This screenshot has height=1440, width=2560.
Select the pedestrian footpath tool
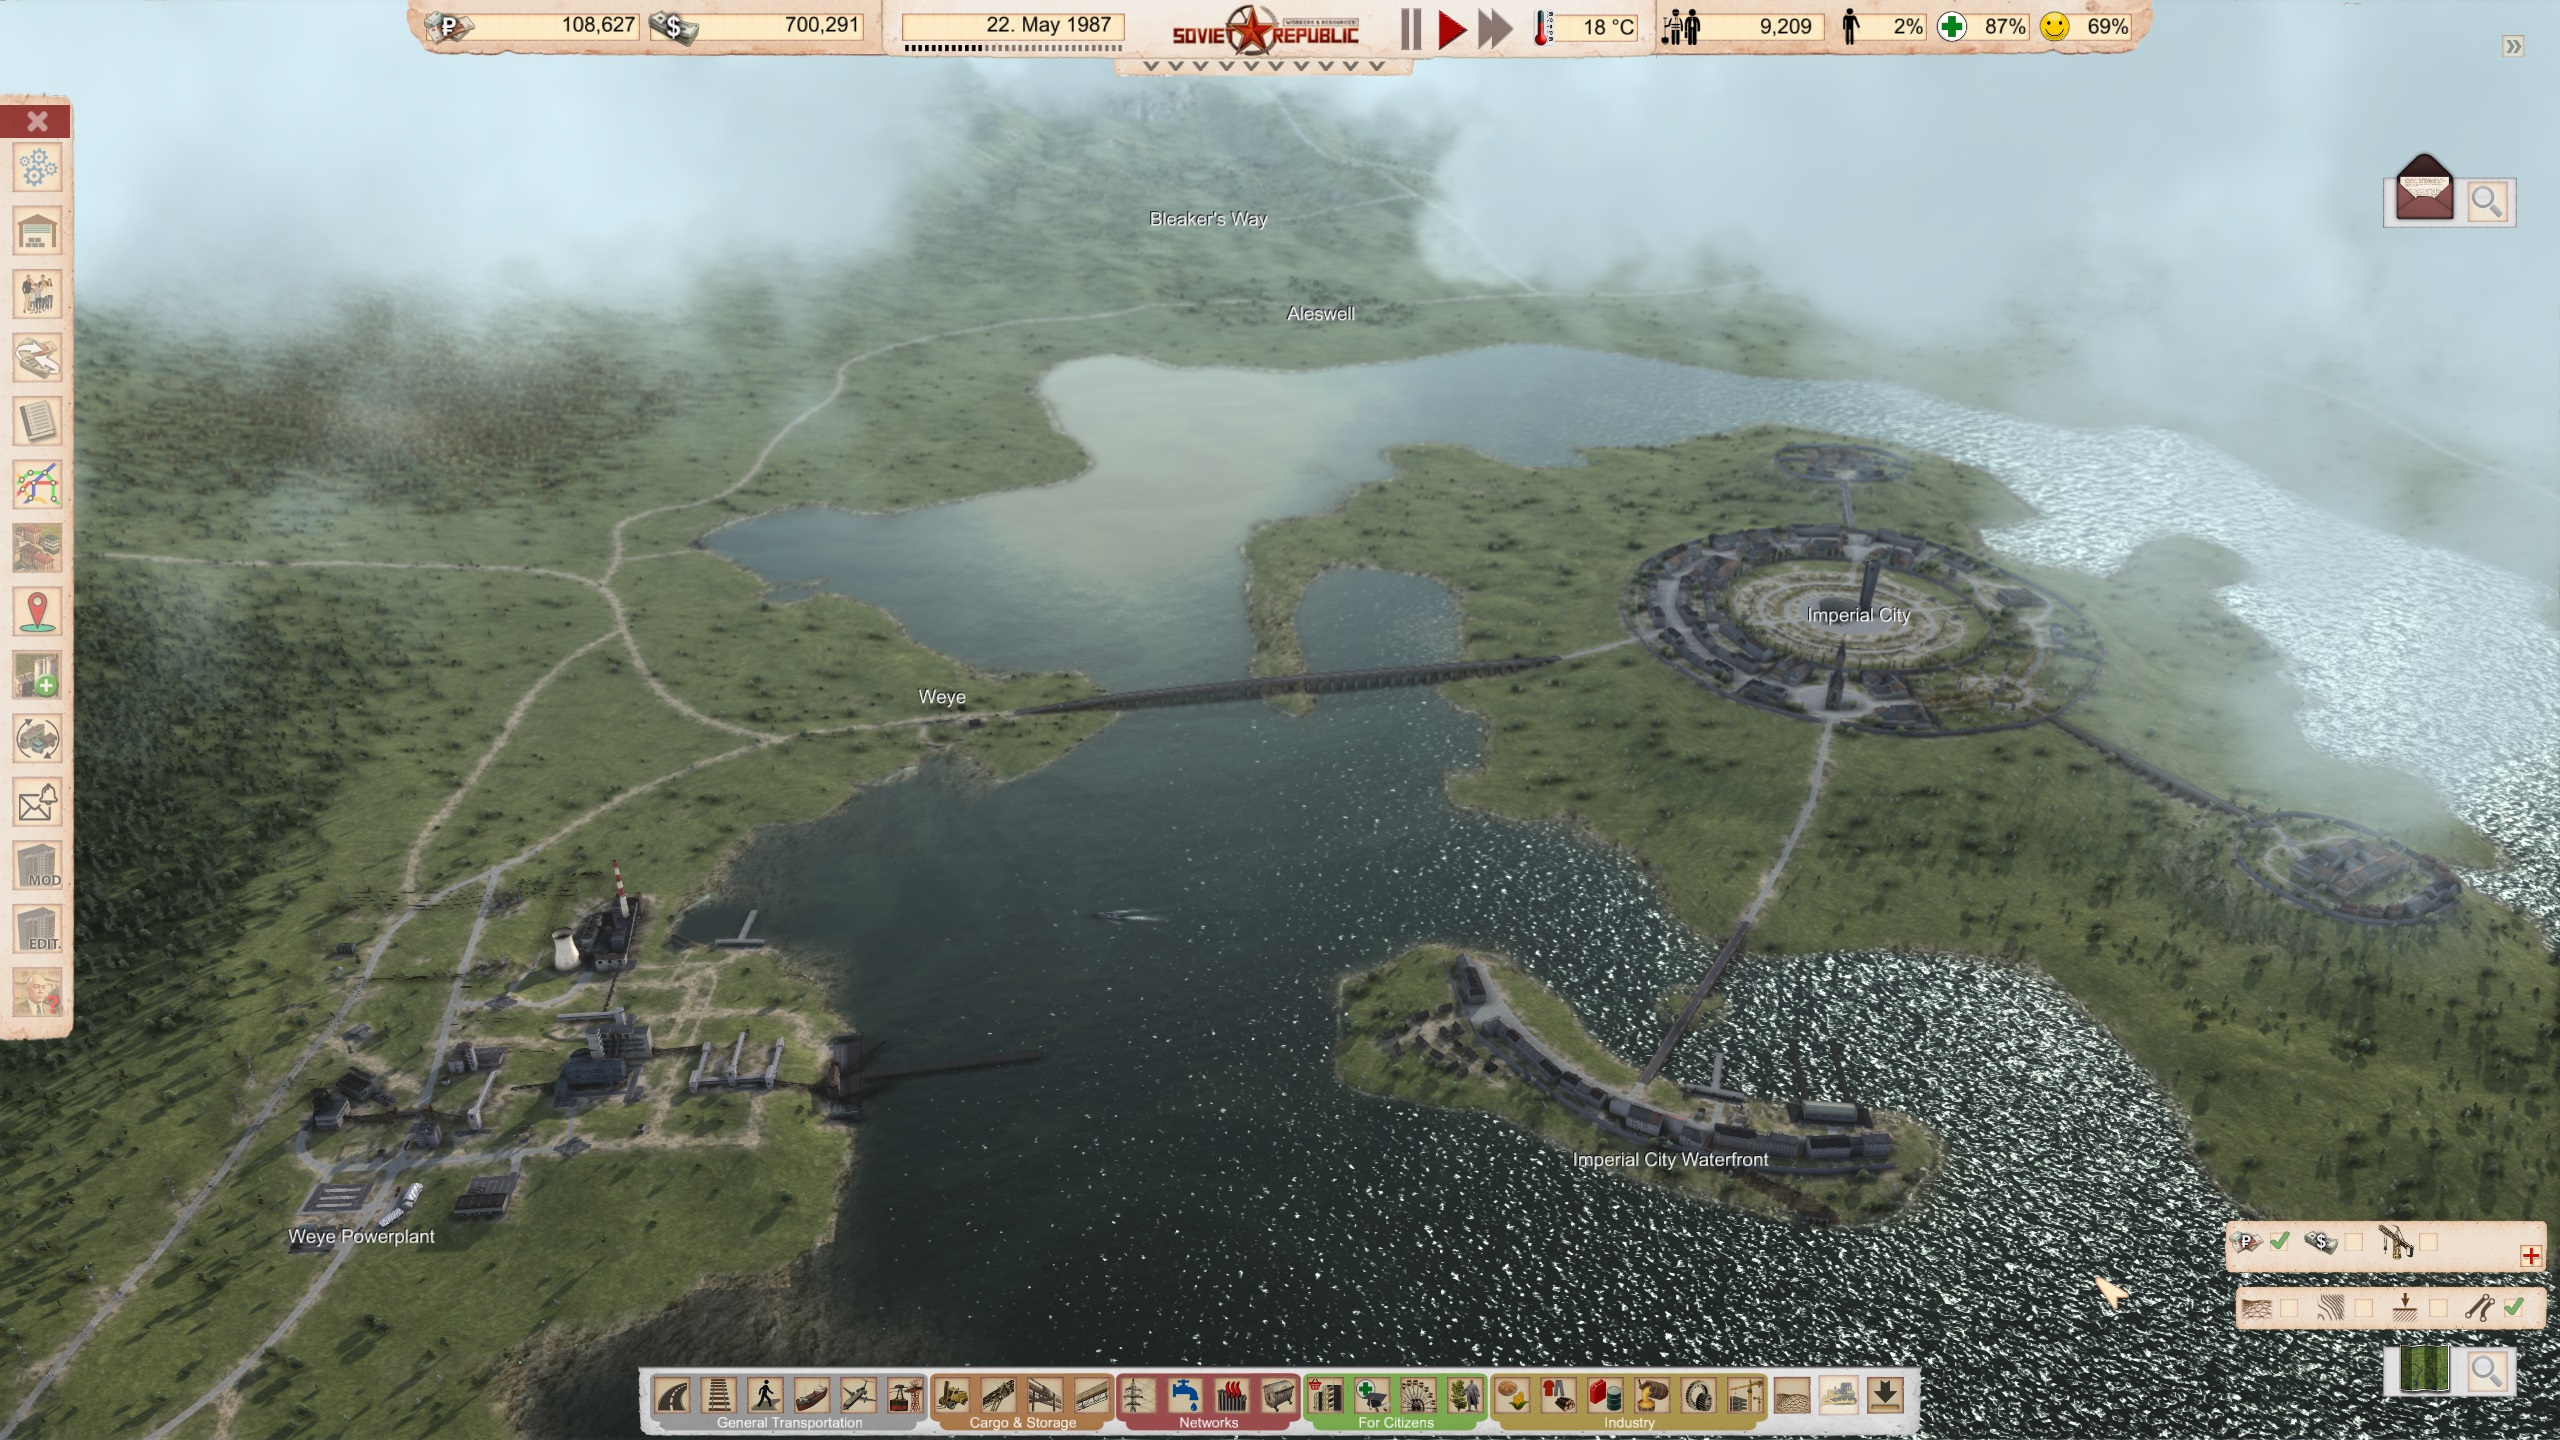[x=765, y=1395]
